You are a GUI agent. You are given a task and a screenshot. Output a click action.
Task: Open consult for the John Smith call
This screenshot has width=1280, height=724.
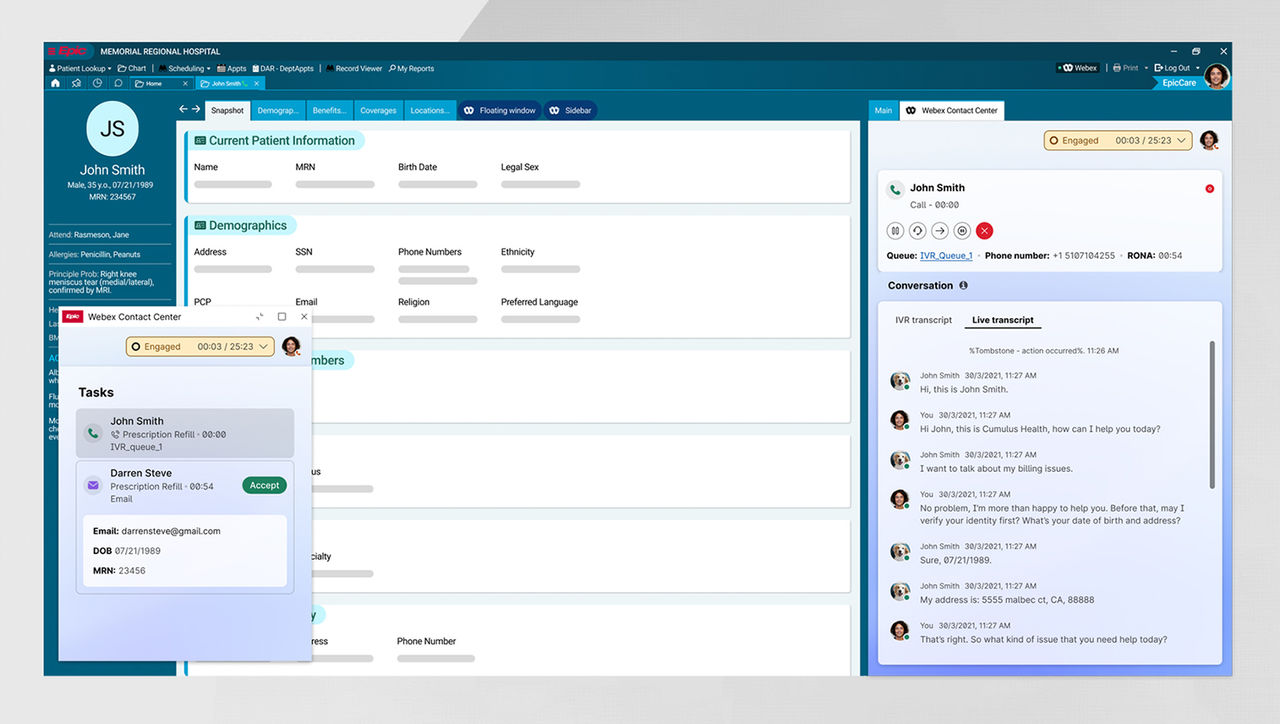tap(918, 231)
